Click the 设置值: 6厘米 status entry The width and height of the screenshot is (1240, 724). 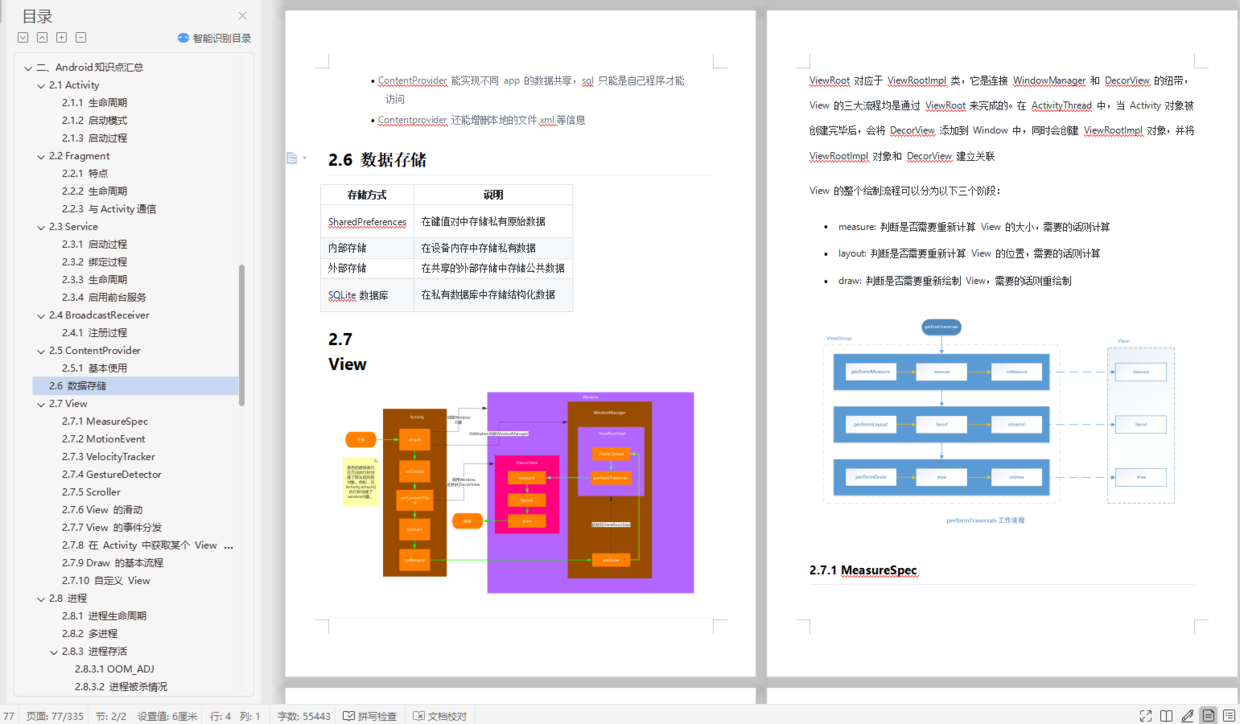click(x=167, y=716)
